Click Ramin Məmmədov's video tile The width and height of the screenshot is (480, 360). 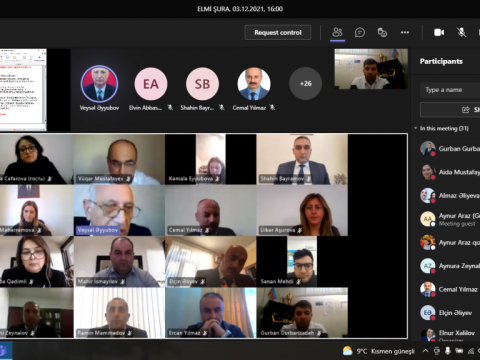pos(119,313)
